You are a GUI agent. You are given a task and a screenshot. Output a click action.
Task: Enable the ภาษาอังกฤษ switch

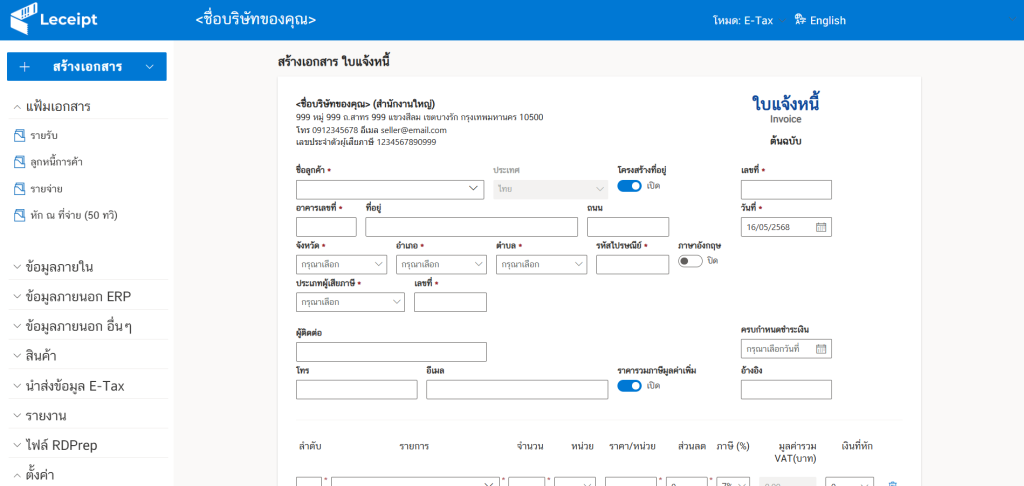click(x=690, y=261)
